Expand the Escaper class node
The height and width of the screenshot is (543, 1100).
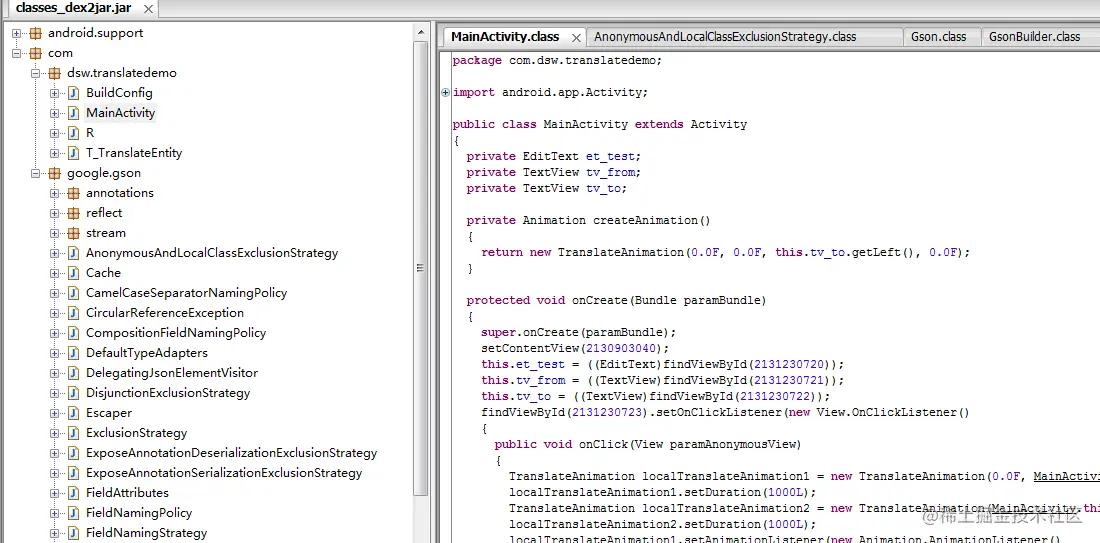pyautogui.click(x=55, y=413)
